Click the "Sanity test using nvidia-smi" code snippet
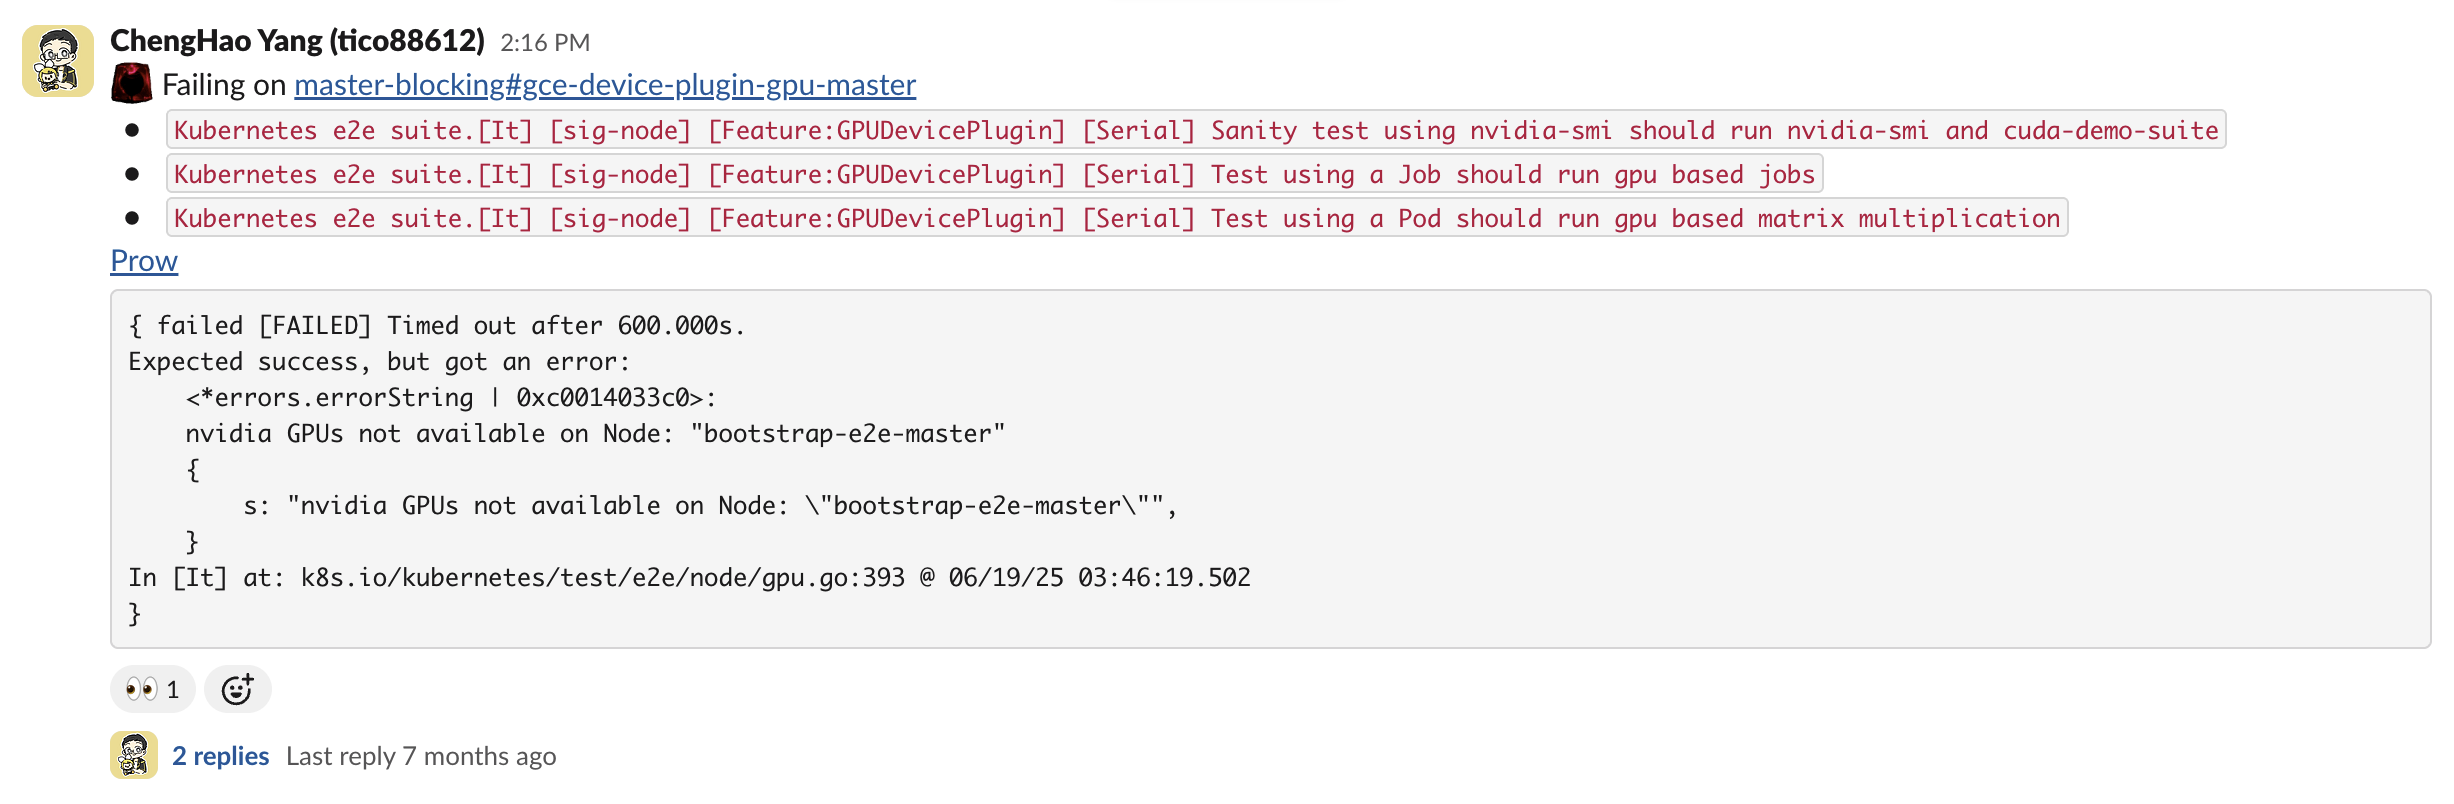Viewport: 2454px width, 804px height. tap(1195, 130)
